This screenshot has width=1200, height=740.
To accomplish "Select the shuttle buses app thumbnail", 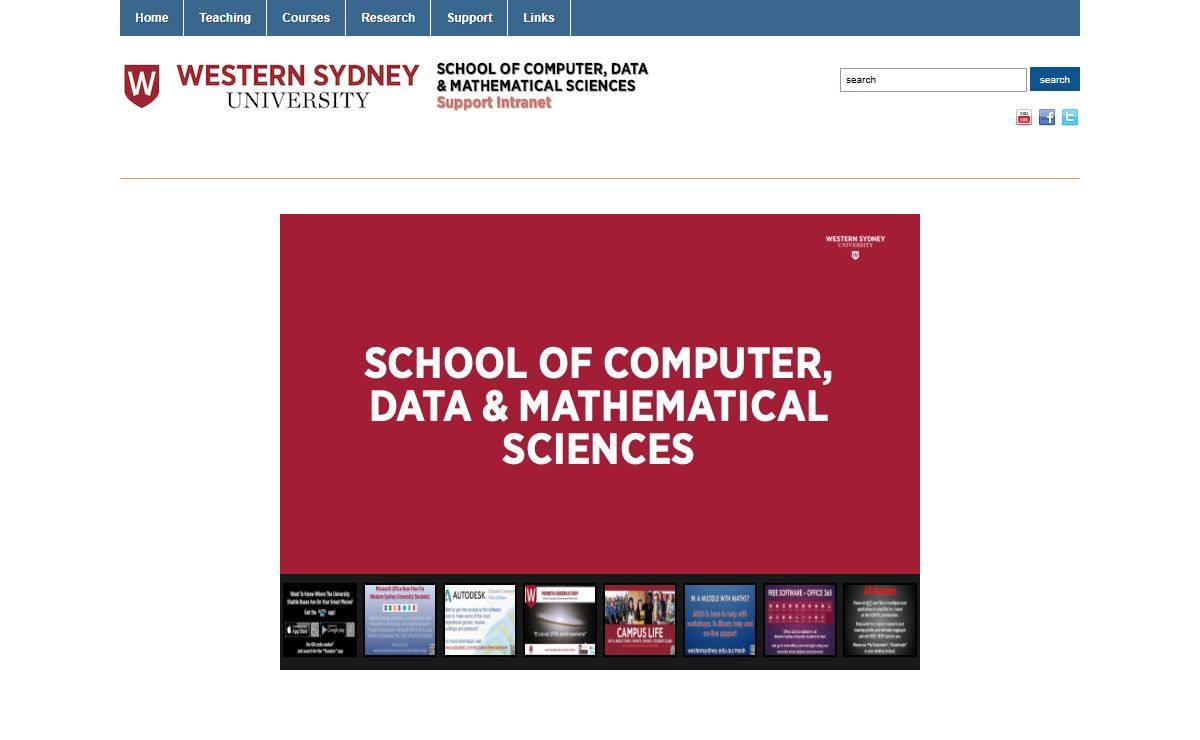I will pyautogui.click(x=320, y=620).
